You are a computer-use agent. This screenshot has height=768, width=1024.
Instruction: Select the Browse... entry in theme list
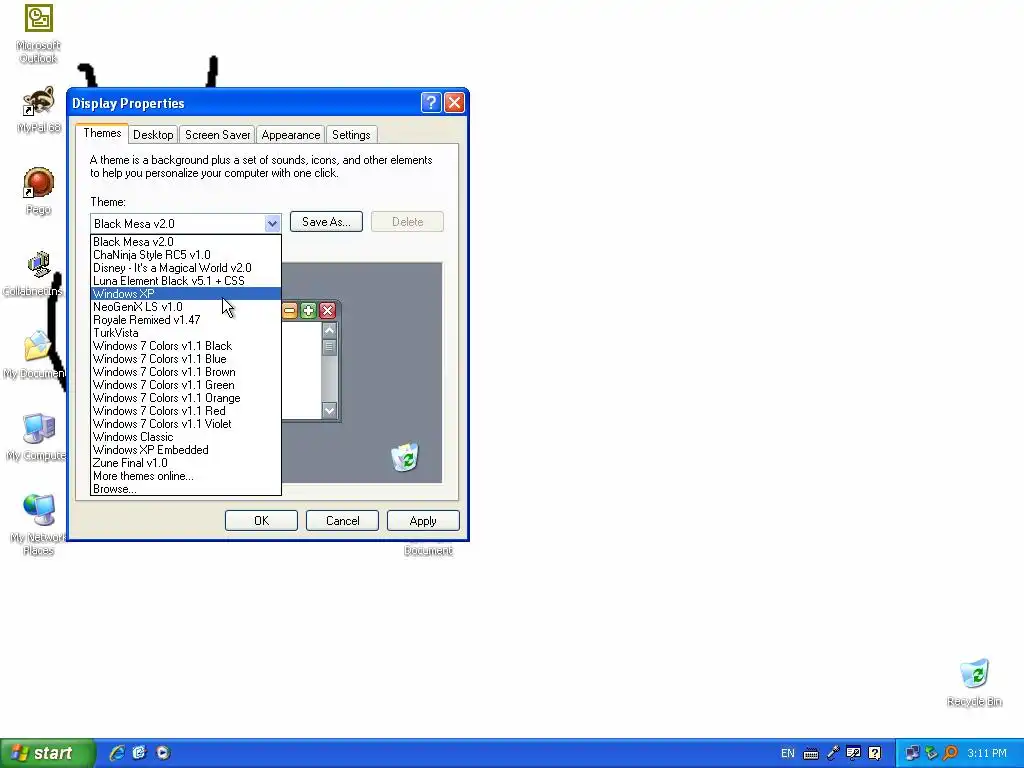(185, 489)
